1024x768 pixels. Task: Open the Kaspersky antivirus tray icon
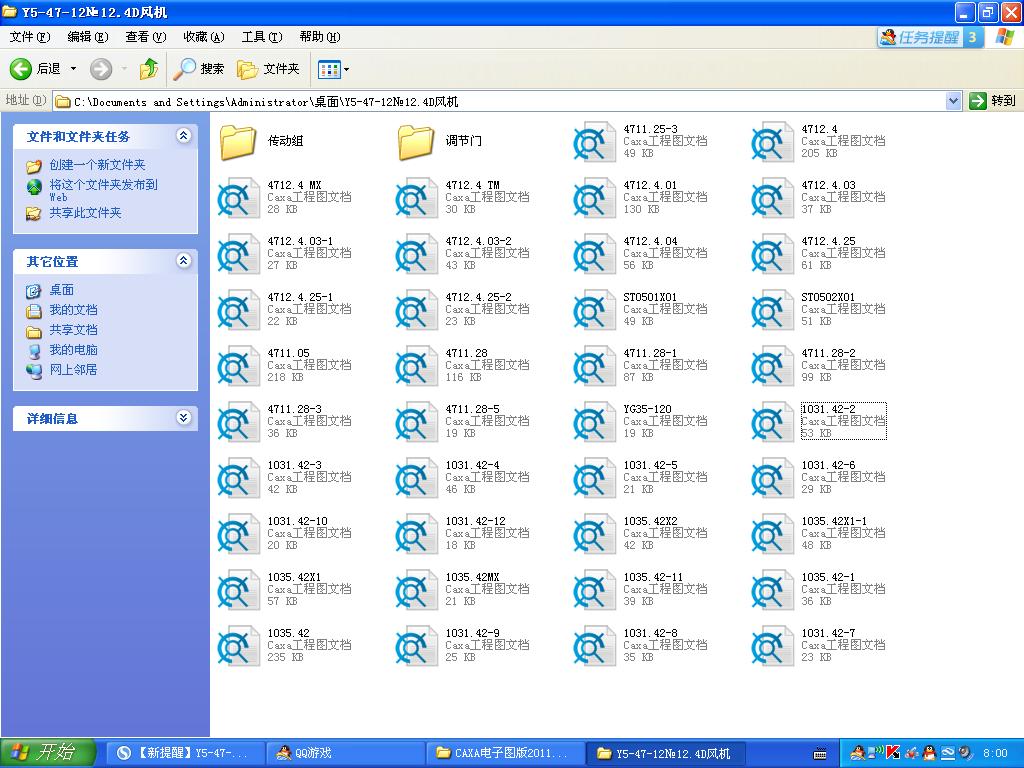892,753
